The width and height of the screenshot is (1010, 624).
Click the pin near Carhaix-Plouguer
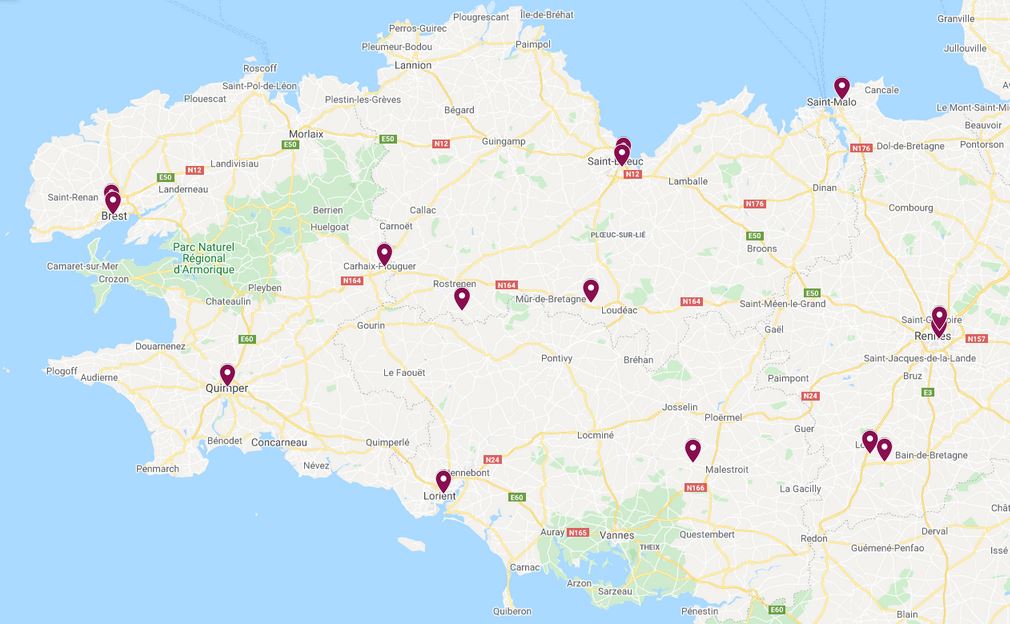[385, 254]
